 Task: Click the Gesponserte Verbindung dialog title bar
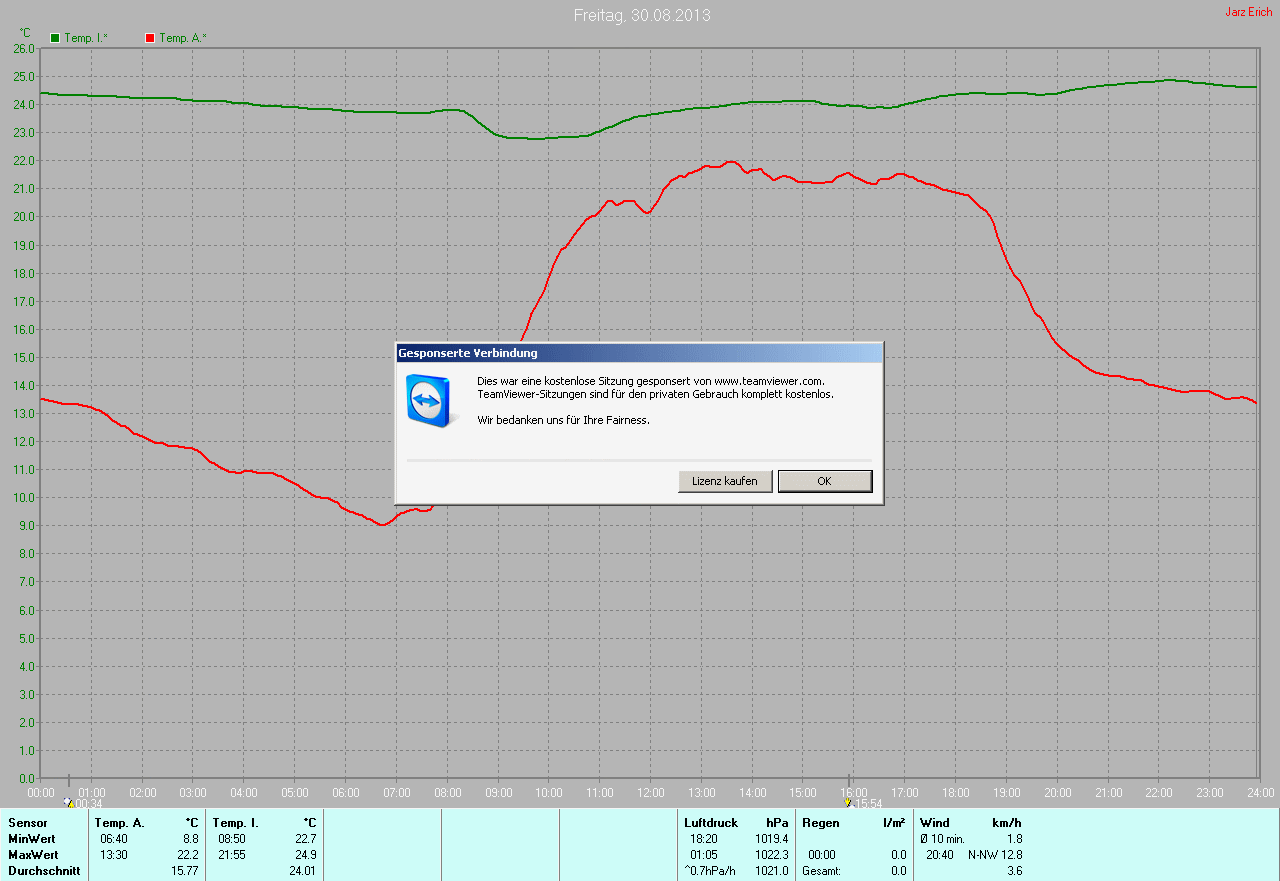point(639,353)
